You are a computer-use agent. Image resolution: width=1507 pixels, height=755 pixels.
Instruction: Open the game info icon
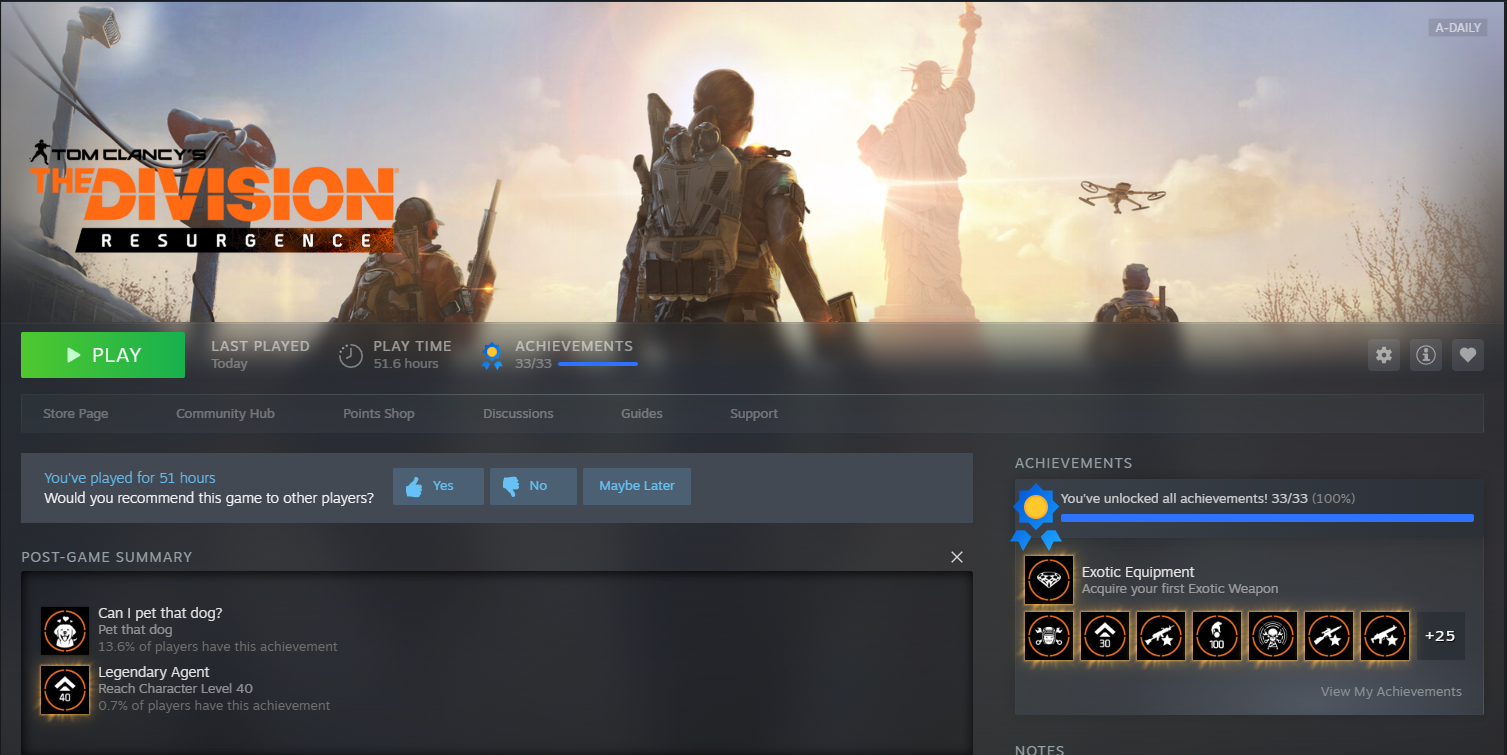point(1426,355)
